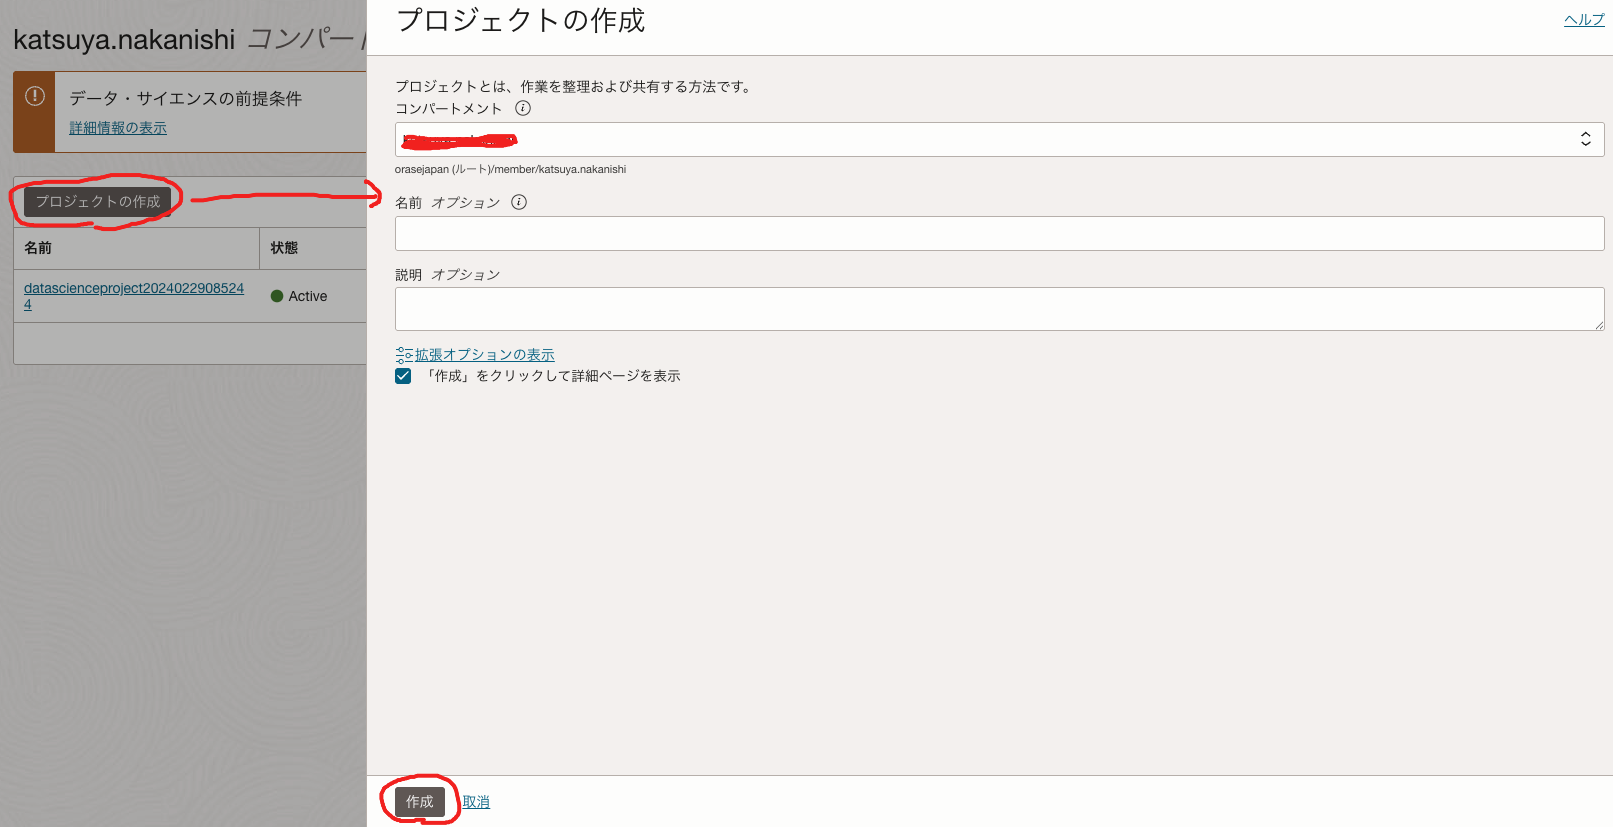The image size is (1613, 827).
Task: Click the 作成 button
Action: tap(420, 801)
